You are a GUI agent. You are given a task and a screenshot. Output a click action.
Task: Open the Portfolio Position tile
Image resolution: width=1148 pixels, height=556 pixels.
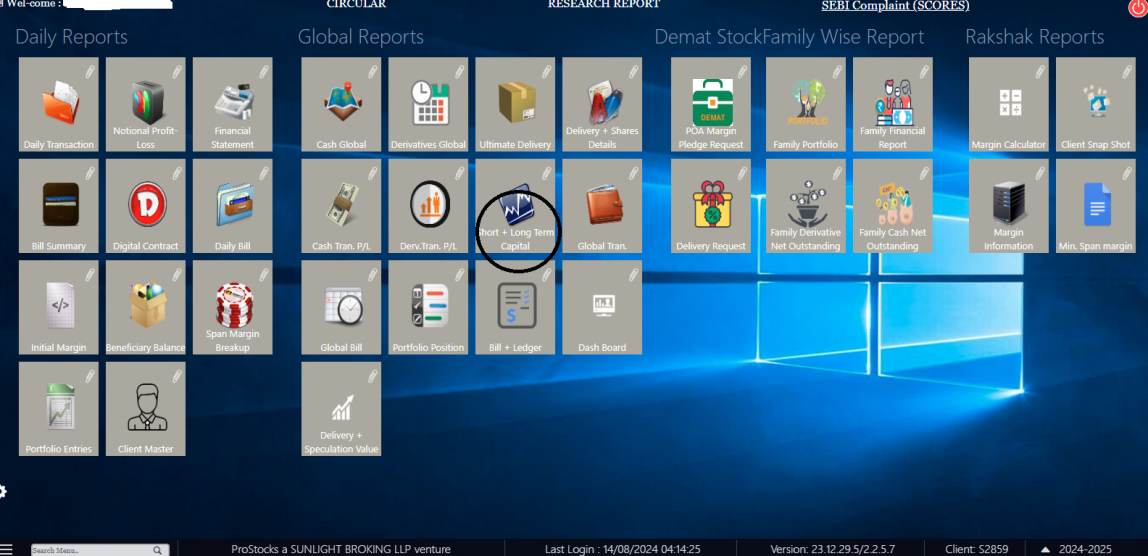tap(428, 308)
